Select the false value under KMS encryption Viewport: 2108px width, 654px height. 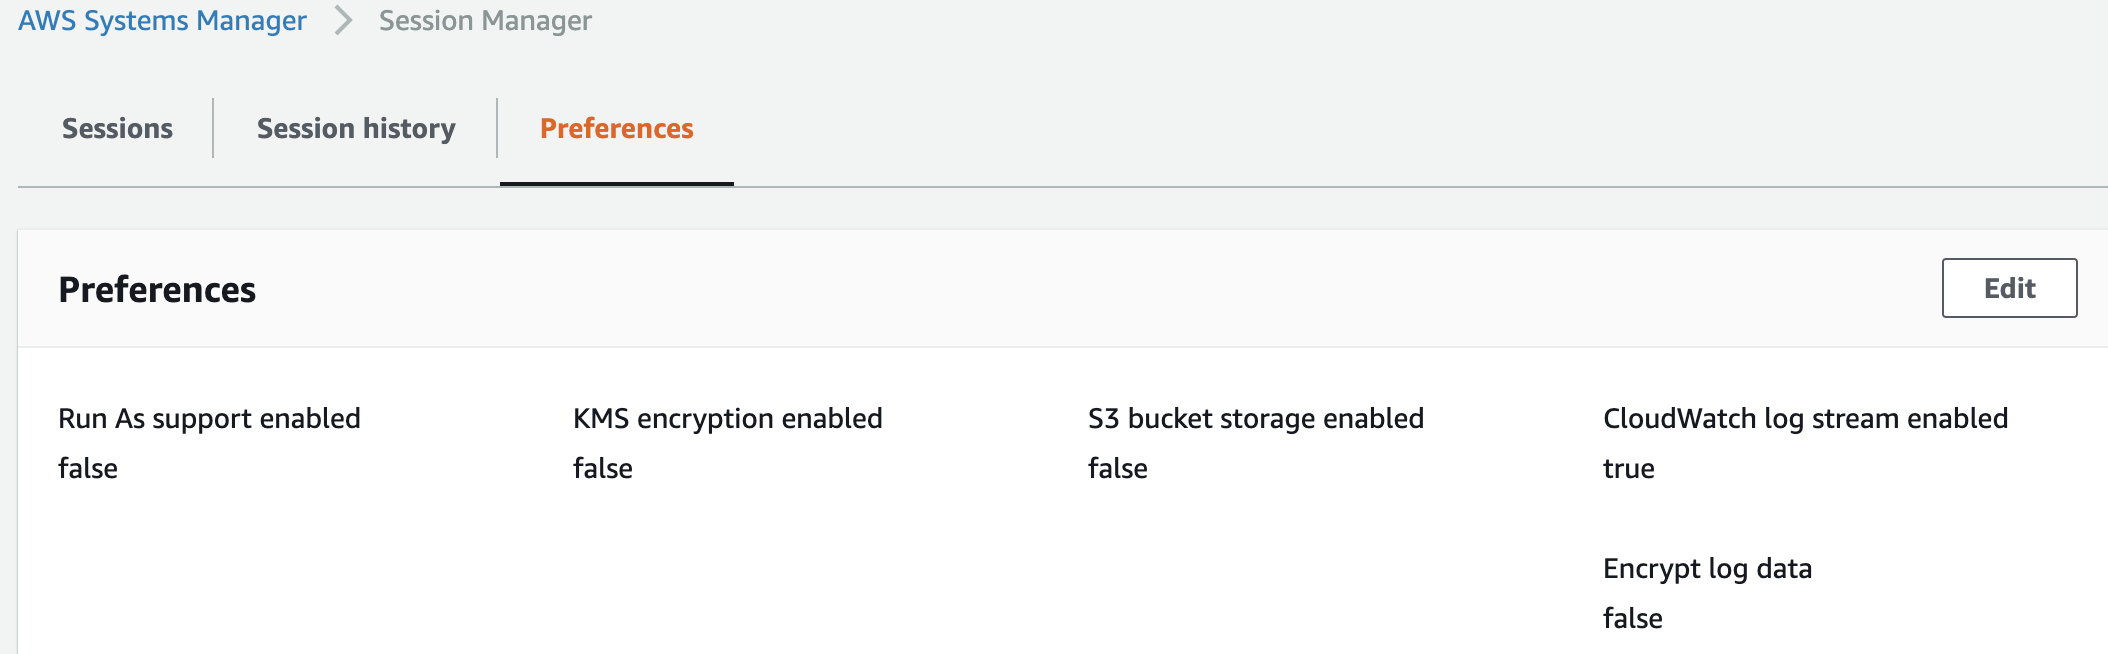click(603, 468)
